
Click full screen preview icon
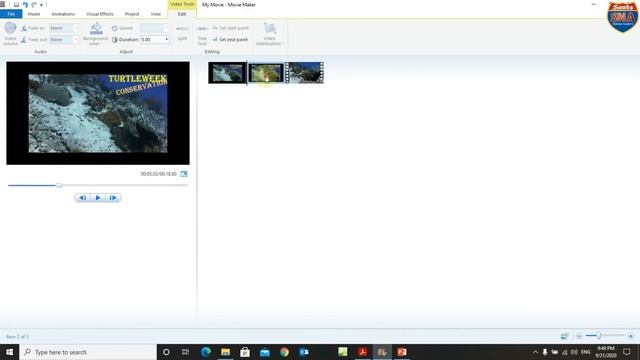184,174
